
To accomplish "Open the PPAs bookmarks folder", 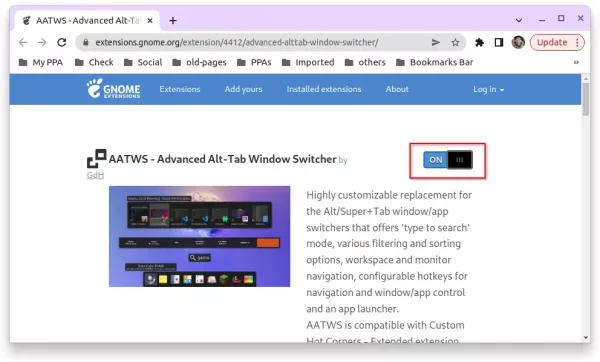I will pyautogui.click(x=254, y=62).
